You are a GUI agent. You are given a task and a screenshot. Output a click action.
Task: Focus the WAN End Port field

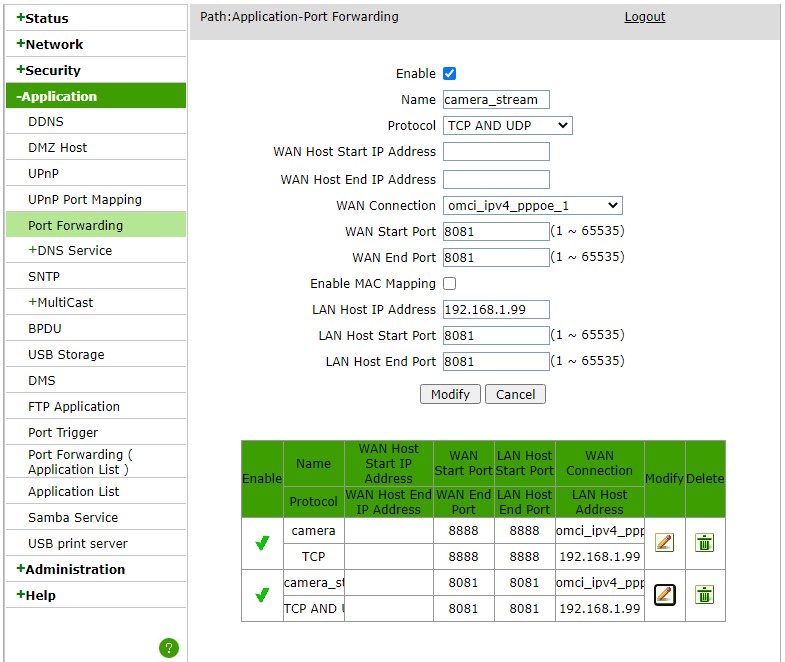496,257
